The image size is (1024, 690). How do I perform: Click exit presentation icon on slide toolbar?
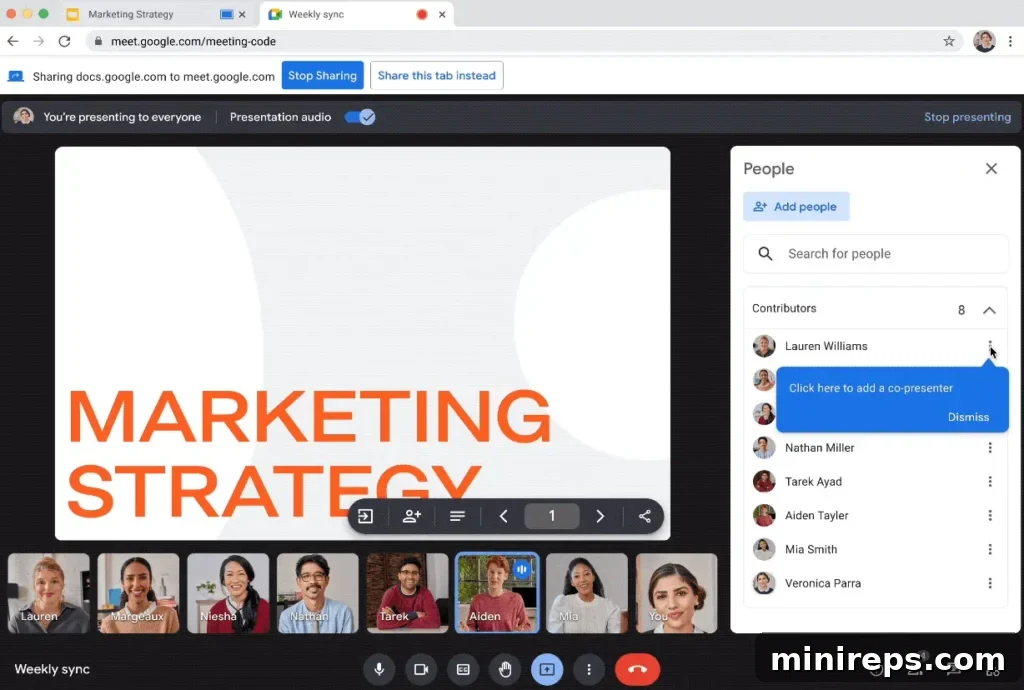coord(366,516)
